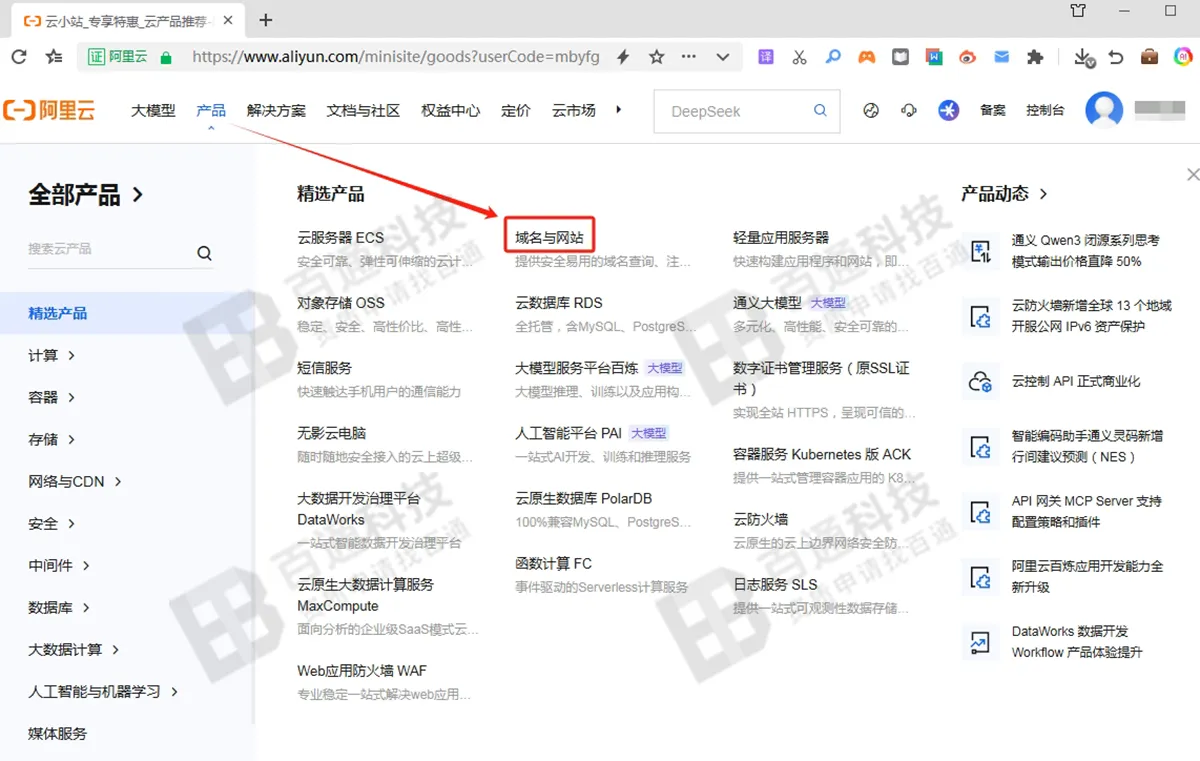Click the 备案 link in header

click(x=993, y=110)
